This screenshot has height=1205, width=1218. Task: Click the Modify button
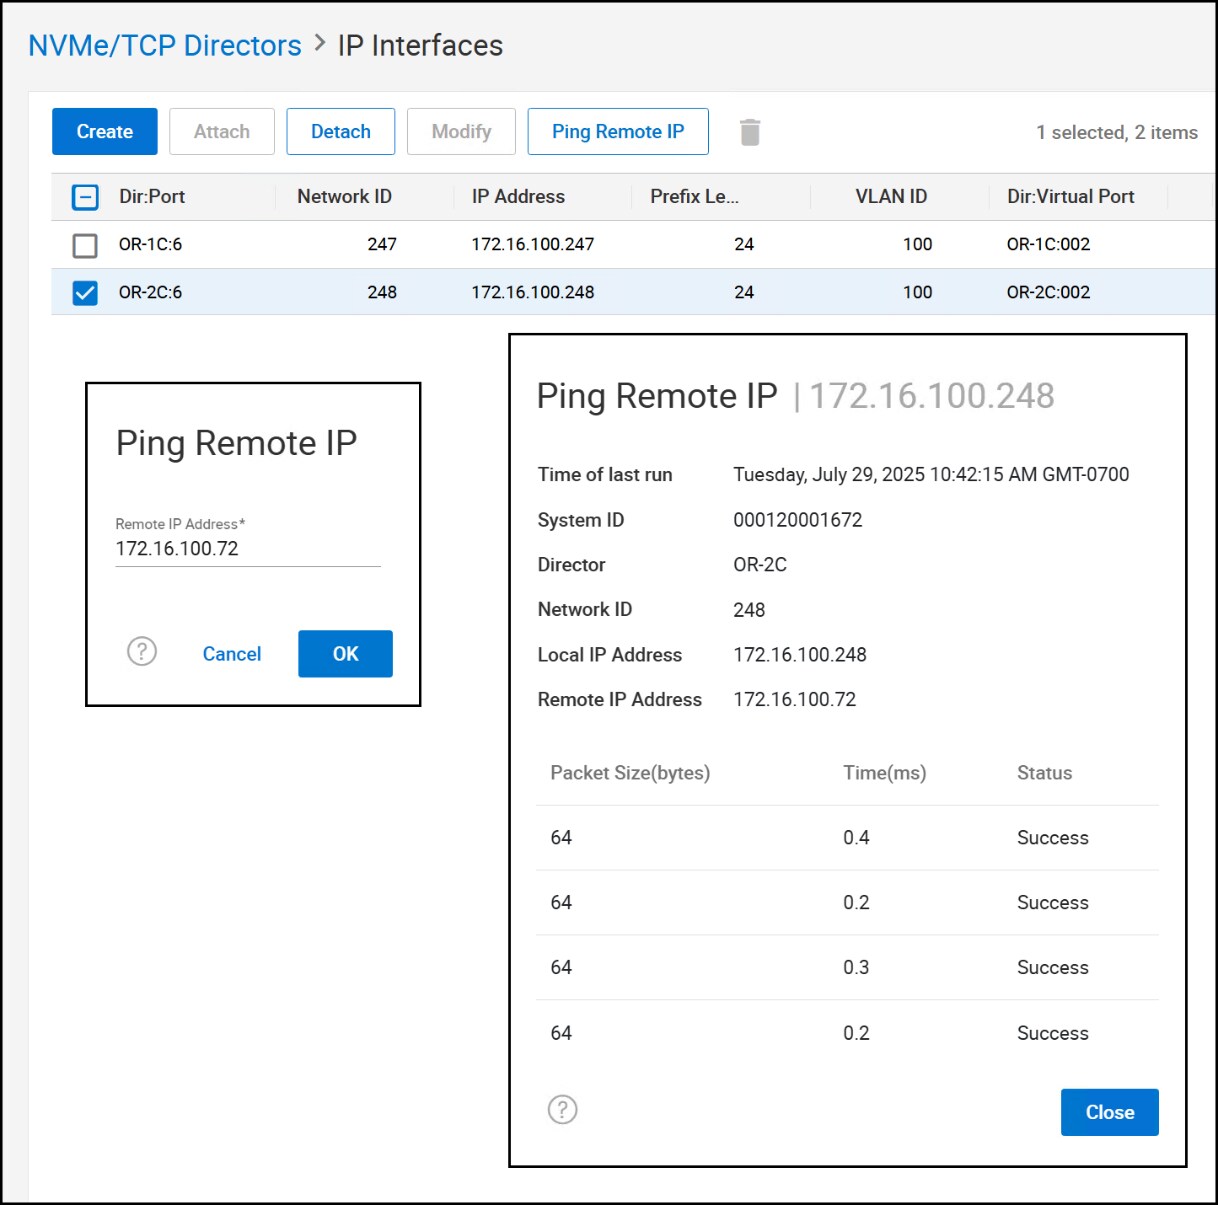point(462,132)
